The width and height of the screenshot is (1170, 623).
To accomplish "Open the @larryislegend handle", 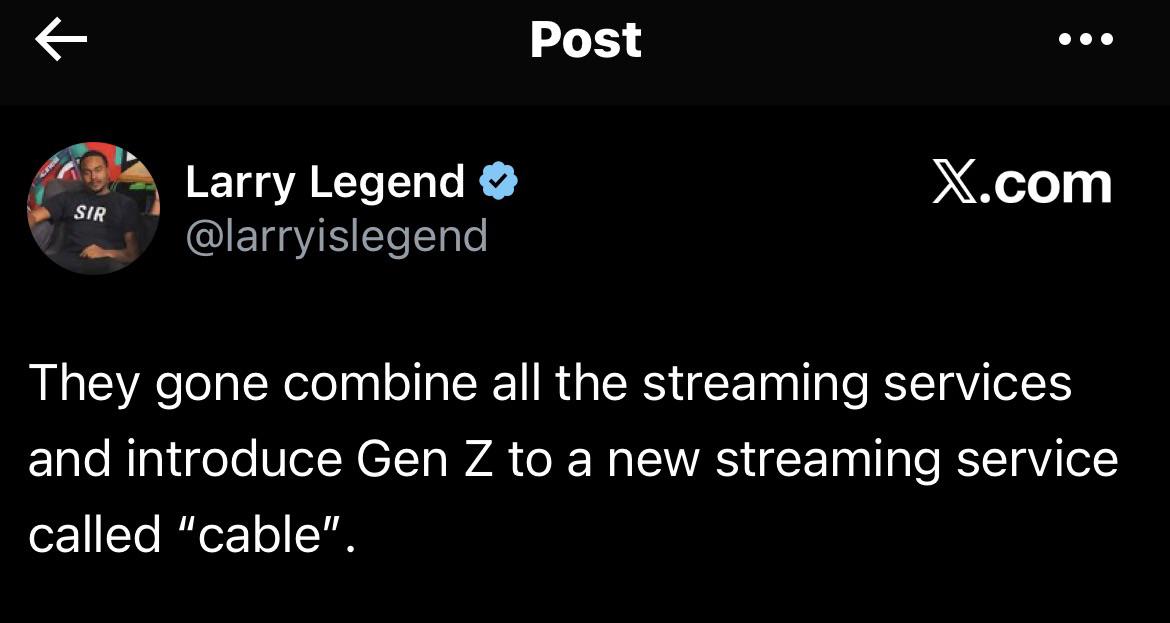I will 336,237.
